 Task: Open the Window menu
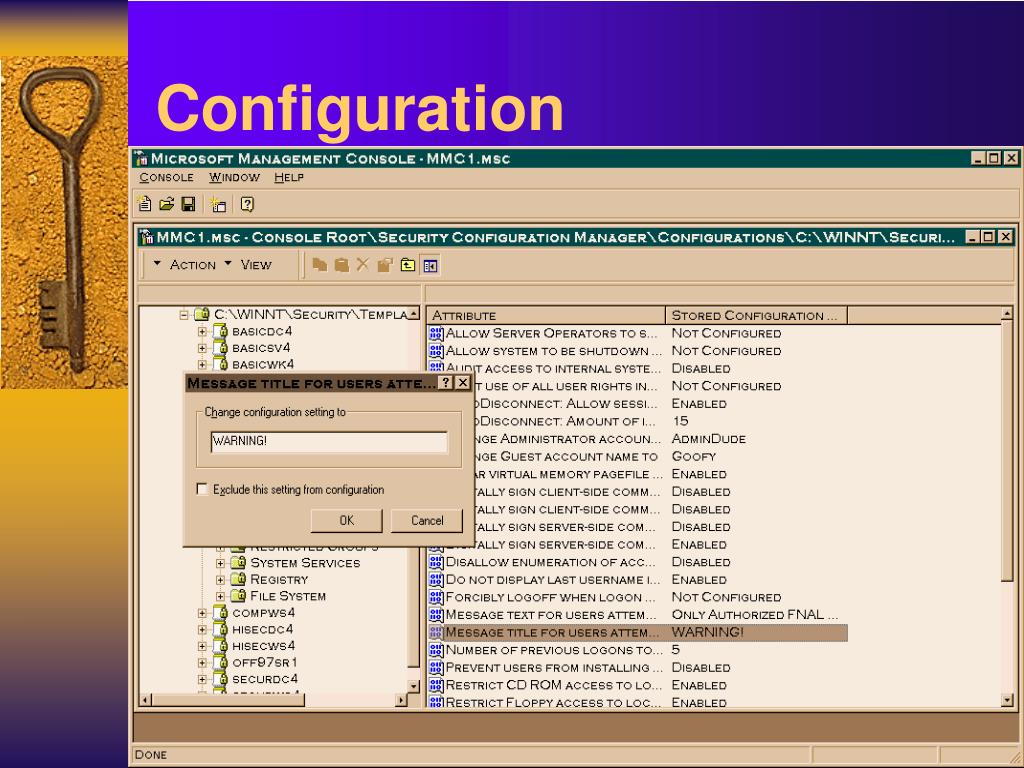coord(234,178)
